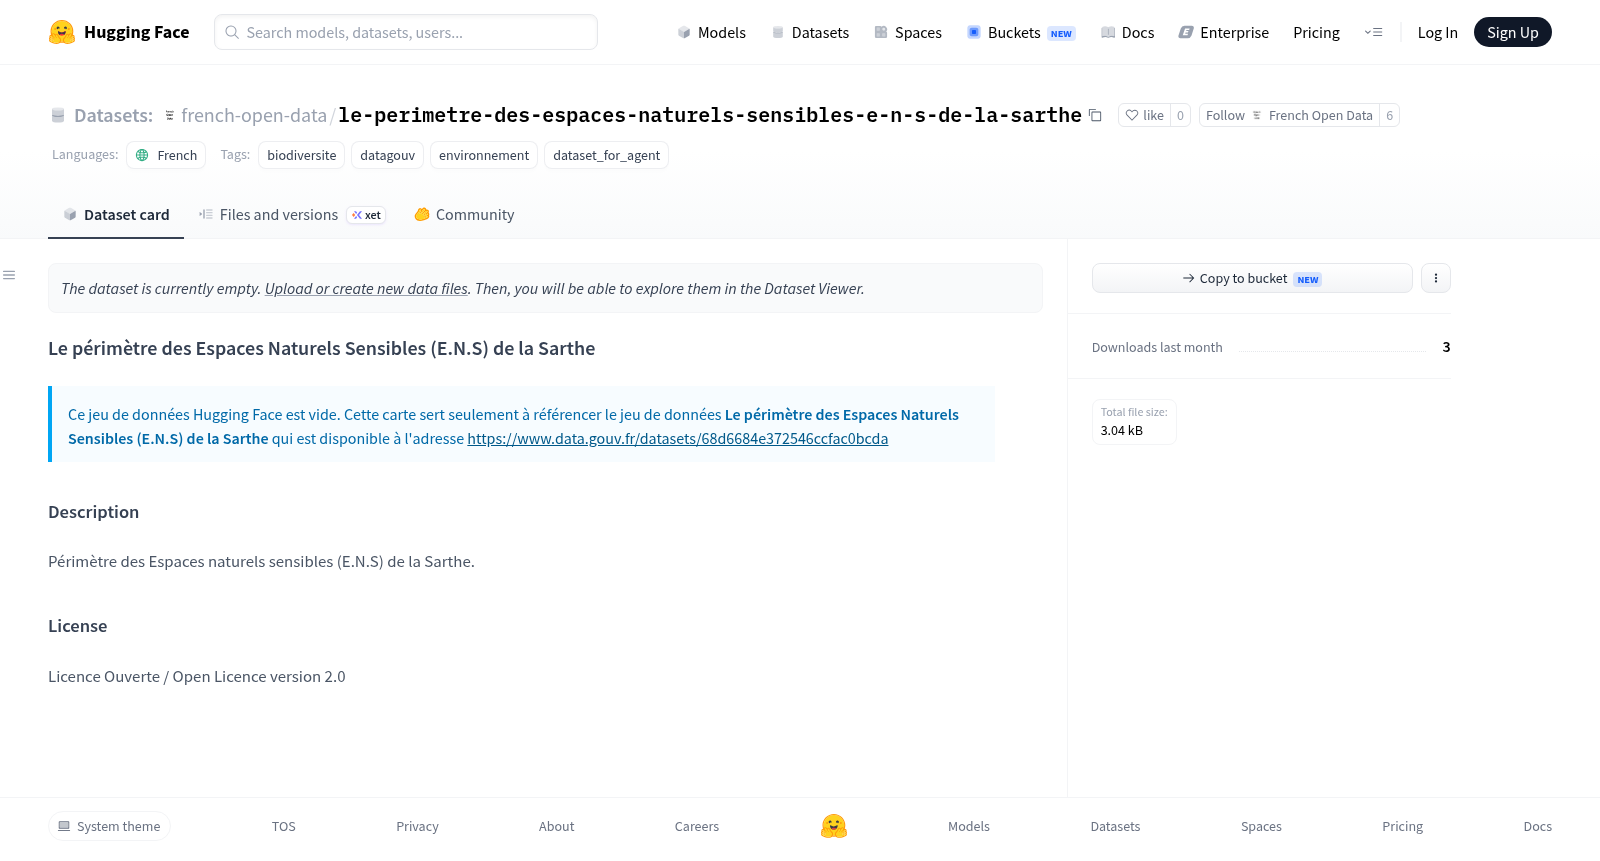Screen dimensions: 1600x861
Task: Select the French language tag
Action: [x=166, y=155]
